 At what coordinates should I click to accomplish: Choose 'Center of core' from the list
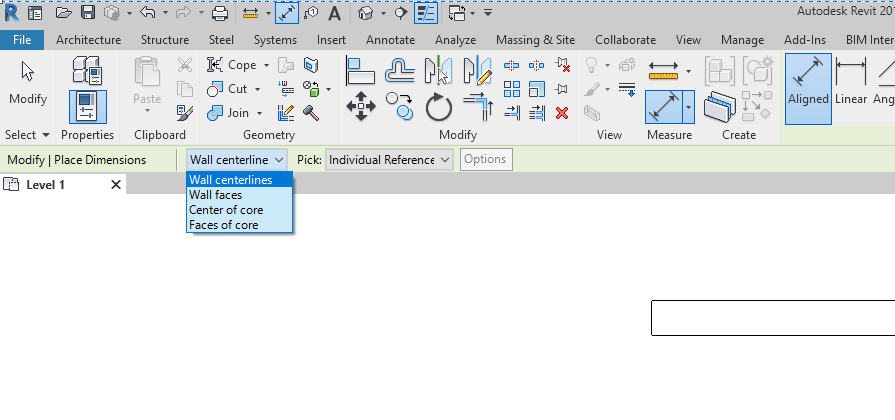click(240, 210)
